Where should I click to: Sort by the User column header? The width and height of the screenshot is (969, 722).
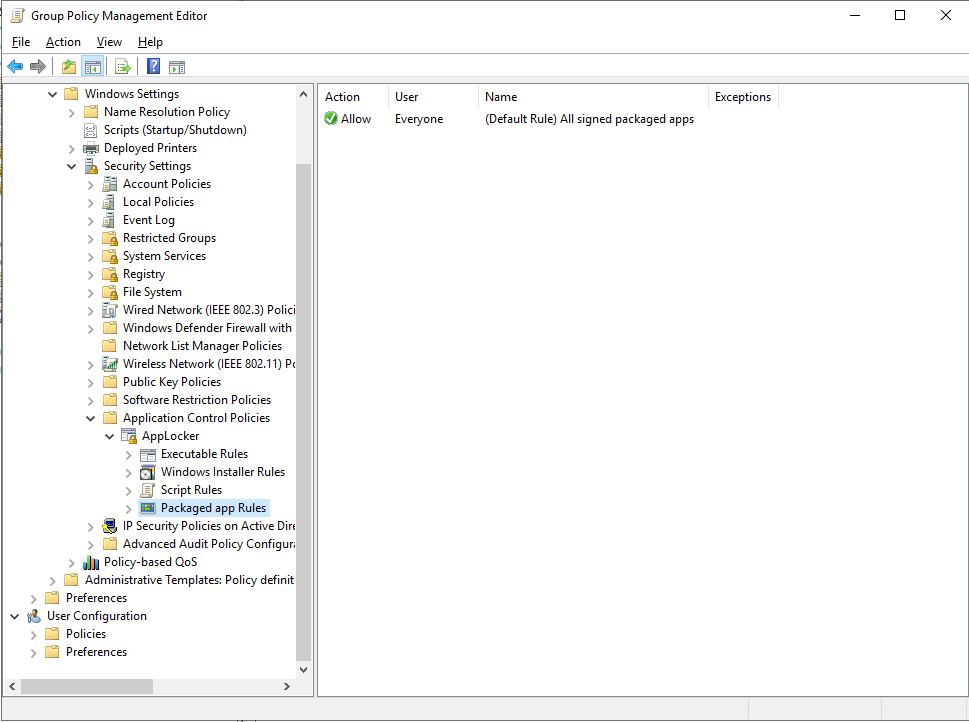pos(434,97)
